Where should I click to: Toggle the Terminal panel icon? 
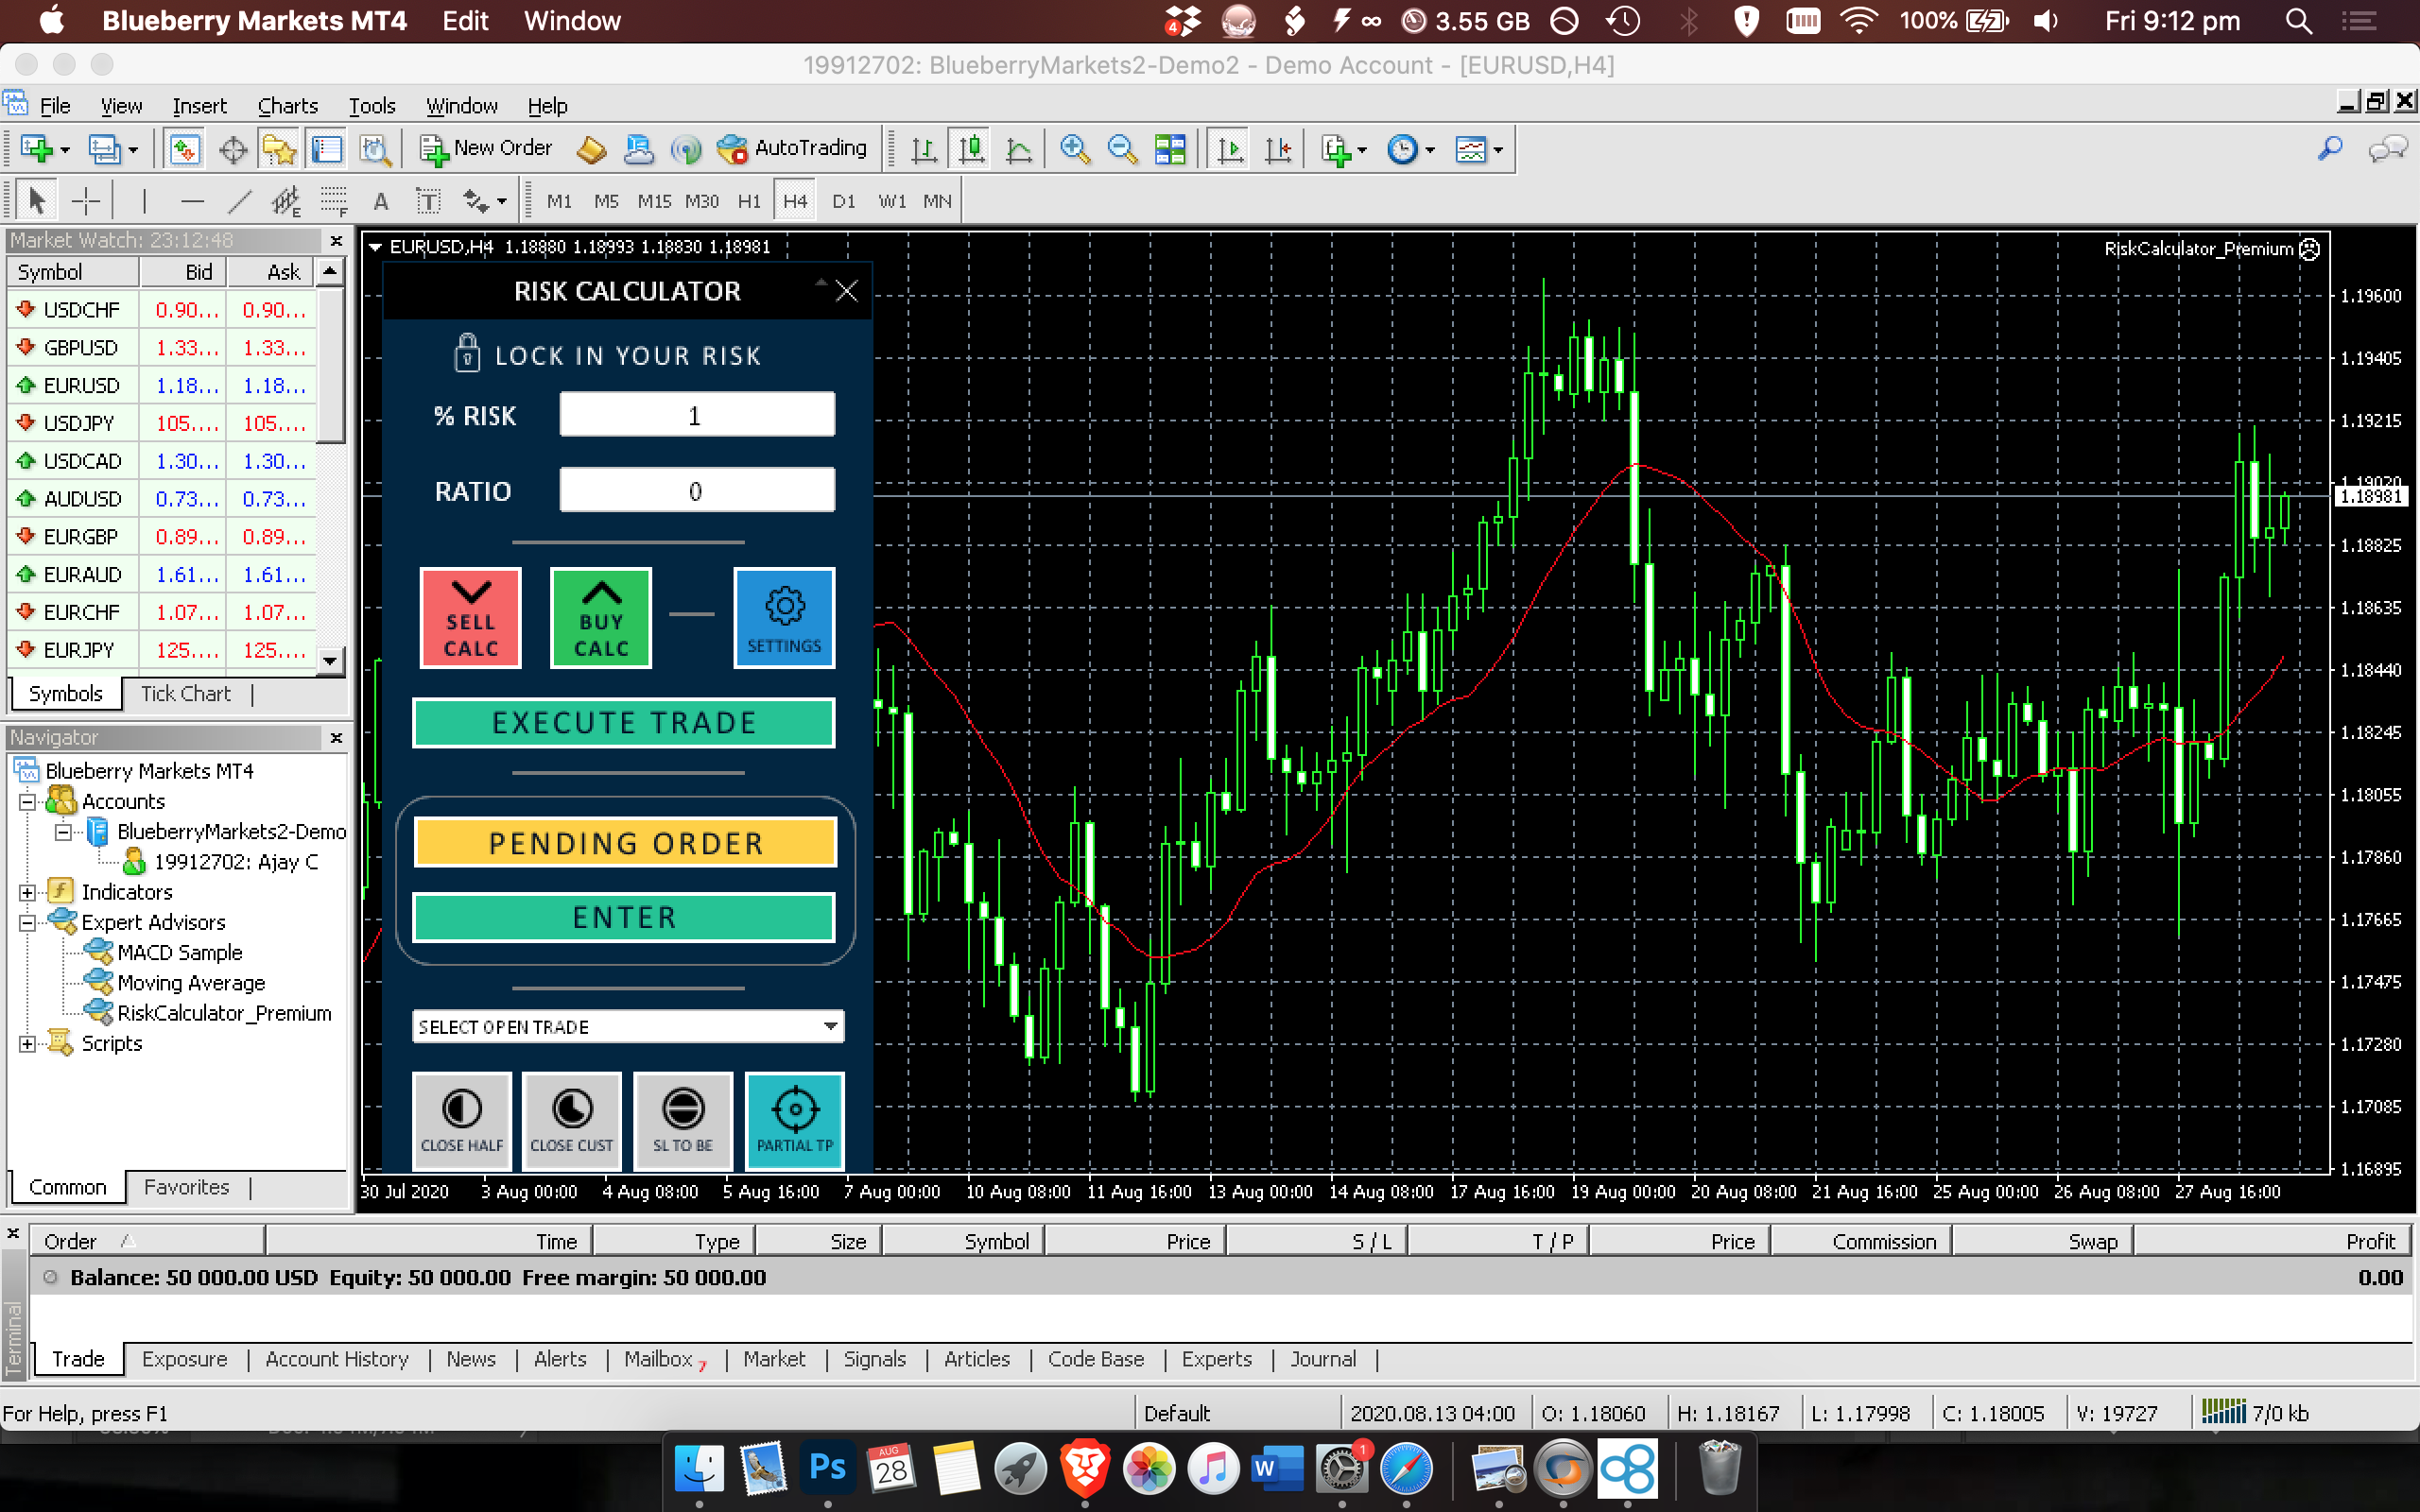[x=327, y=149]
